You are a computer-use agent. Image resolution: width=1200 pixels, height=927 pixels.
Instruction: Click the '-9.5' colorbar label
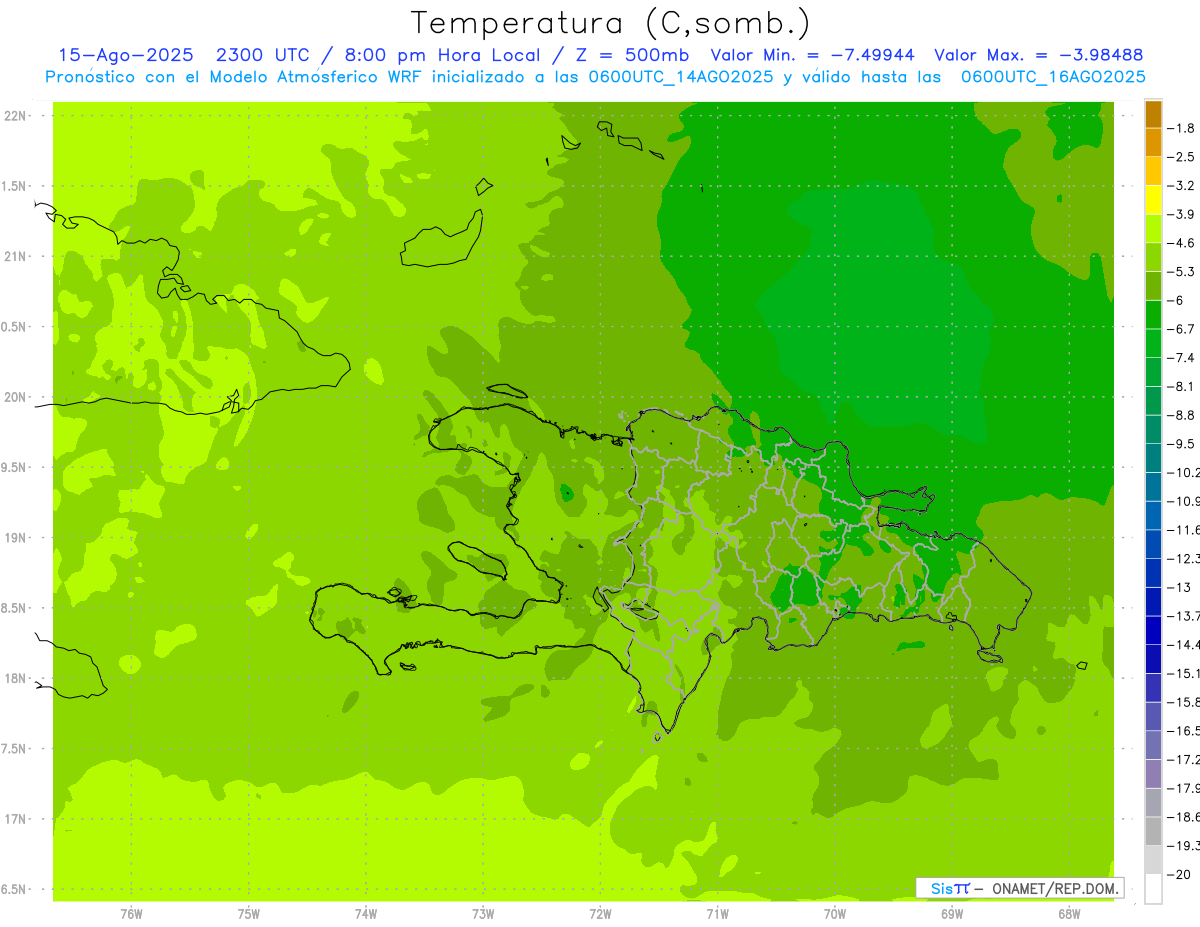[x=1181, y=444]
